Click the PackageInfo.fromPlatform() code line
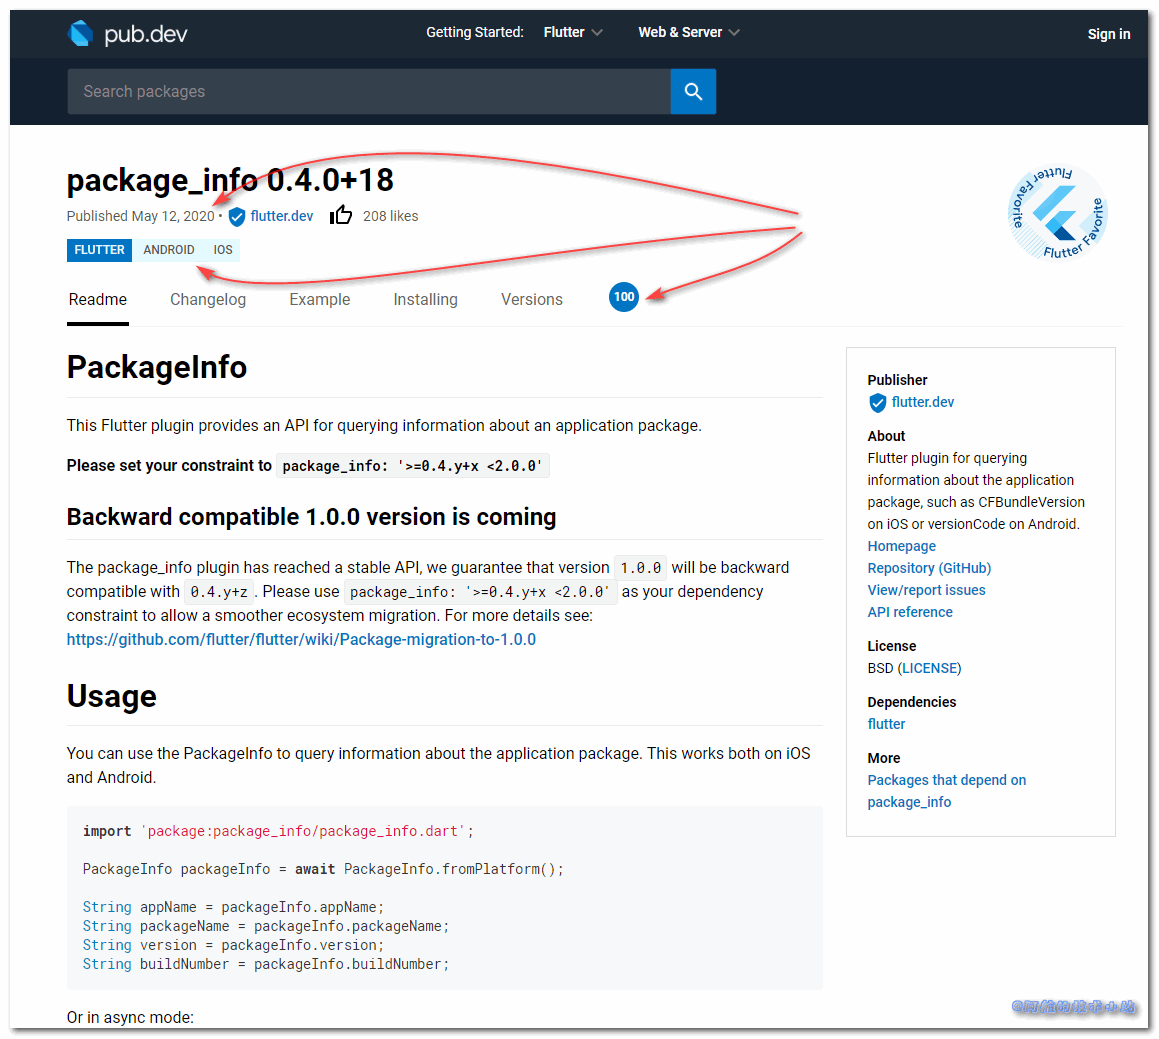The width and height of the screenshot is (1159, 1039). click(x=323, y=869)
